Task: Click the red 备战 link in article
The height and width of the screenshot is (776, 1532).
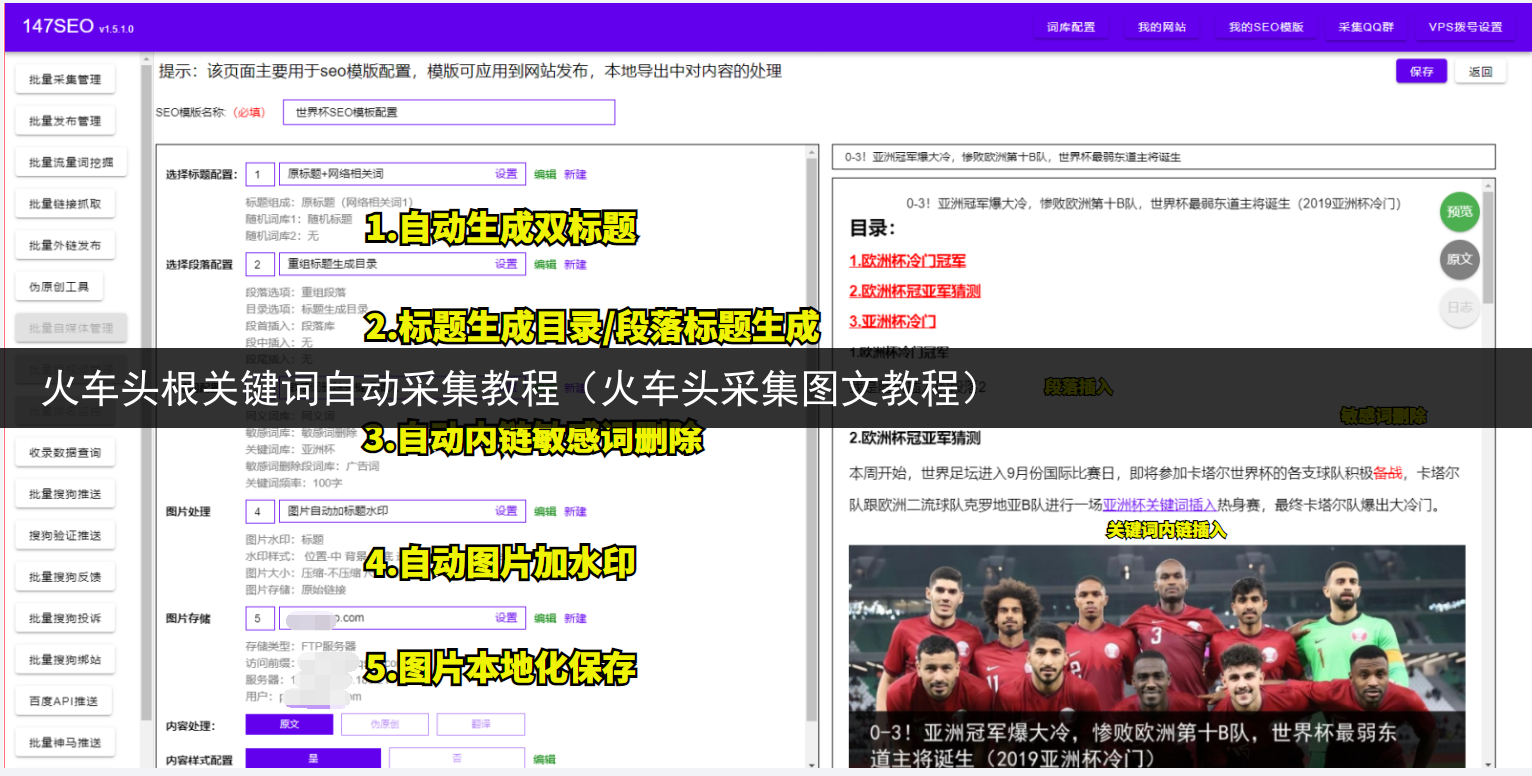Action: (x=1388, y=473)
